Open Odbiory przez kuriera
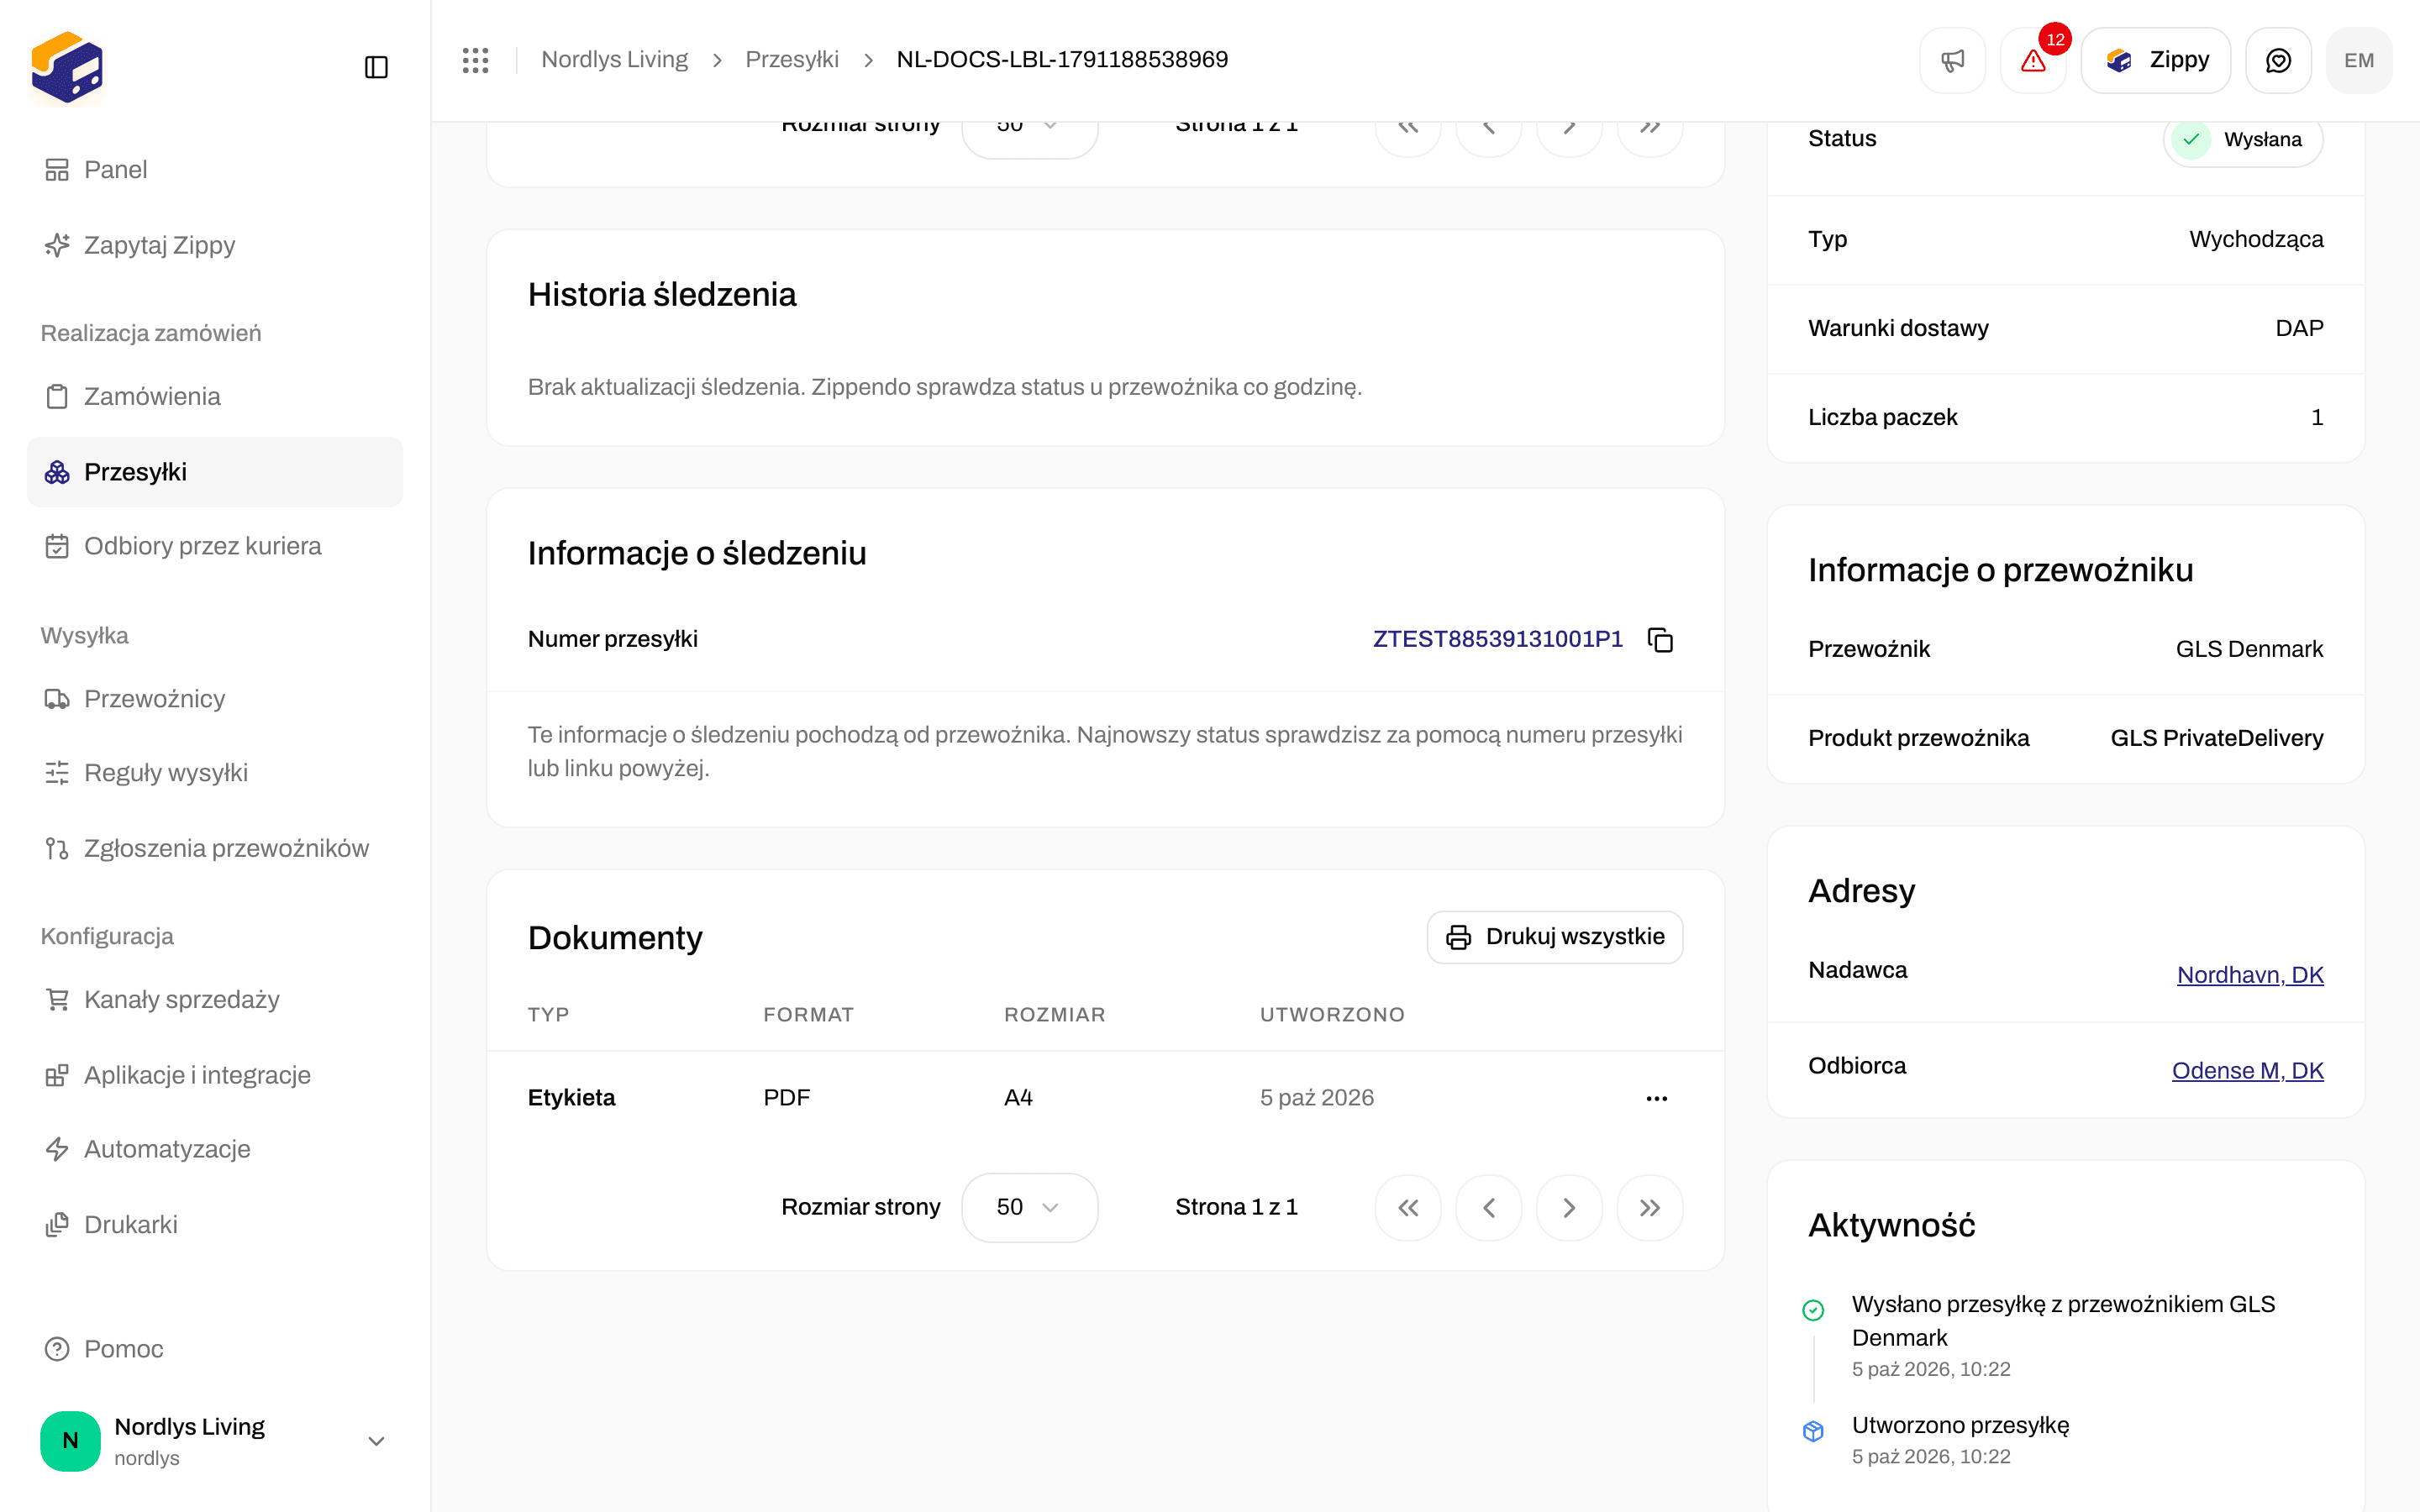Screen dimensions: 2420x1512 pyautogui.click(x=215, y=546)
